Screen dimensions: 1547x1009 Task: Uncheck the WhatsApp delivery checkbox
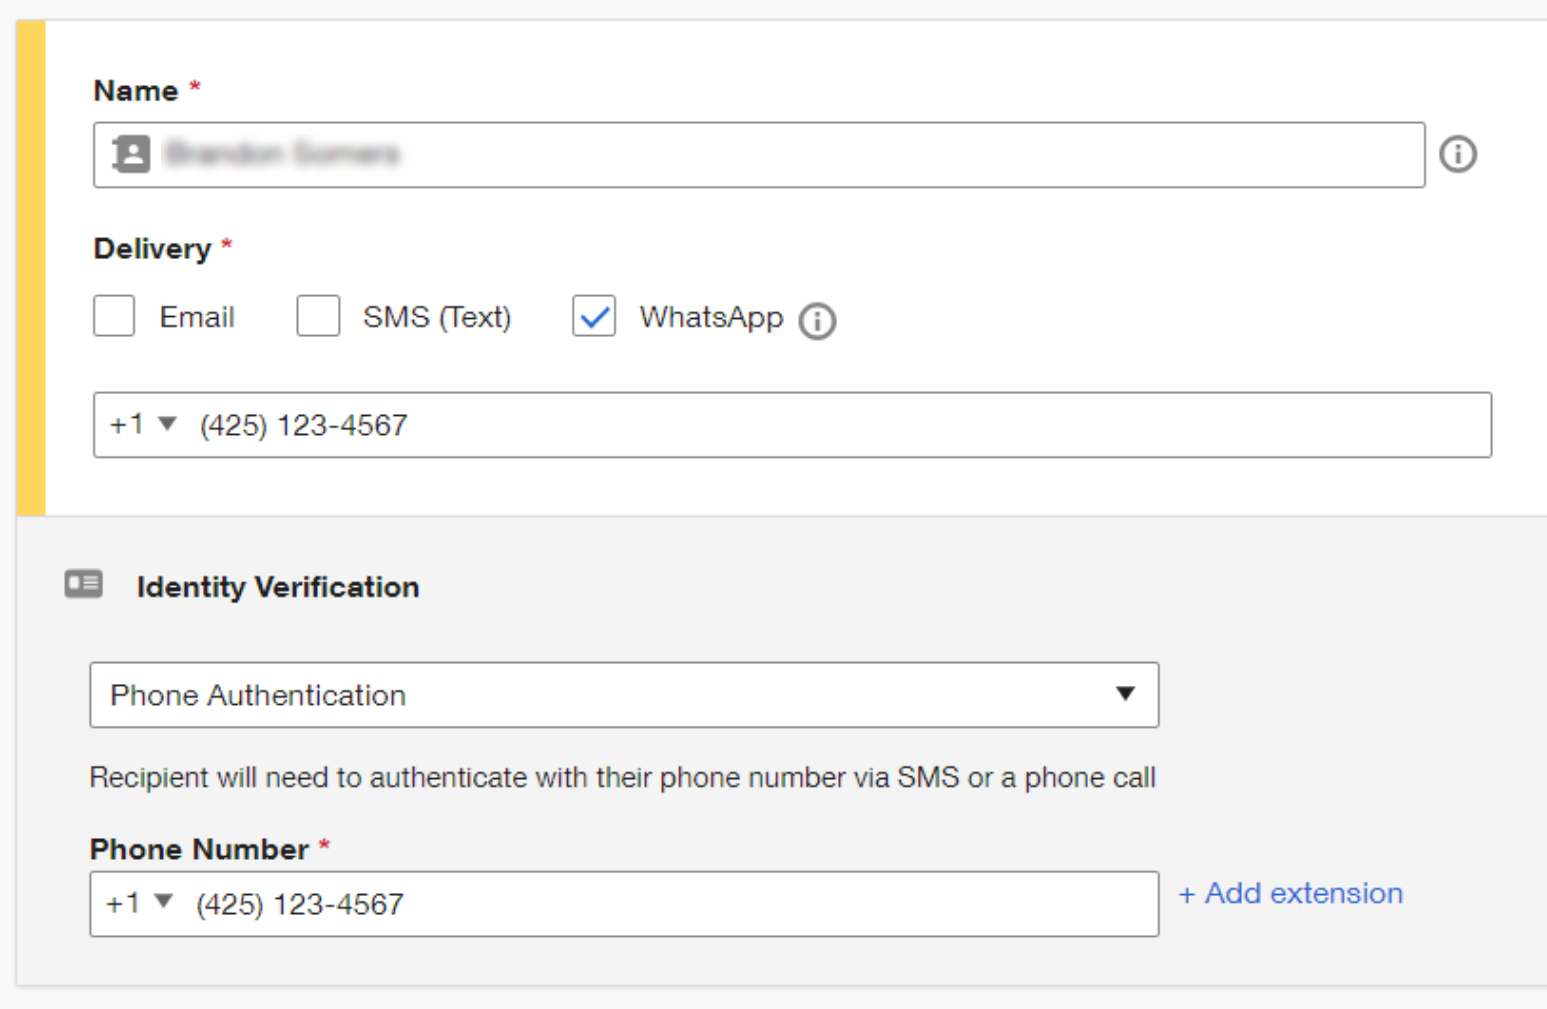594,316
